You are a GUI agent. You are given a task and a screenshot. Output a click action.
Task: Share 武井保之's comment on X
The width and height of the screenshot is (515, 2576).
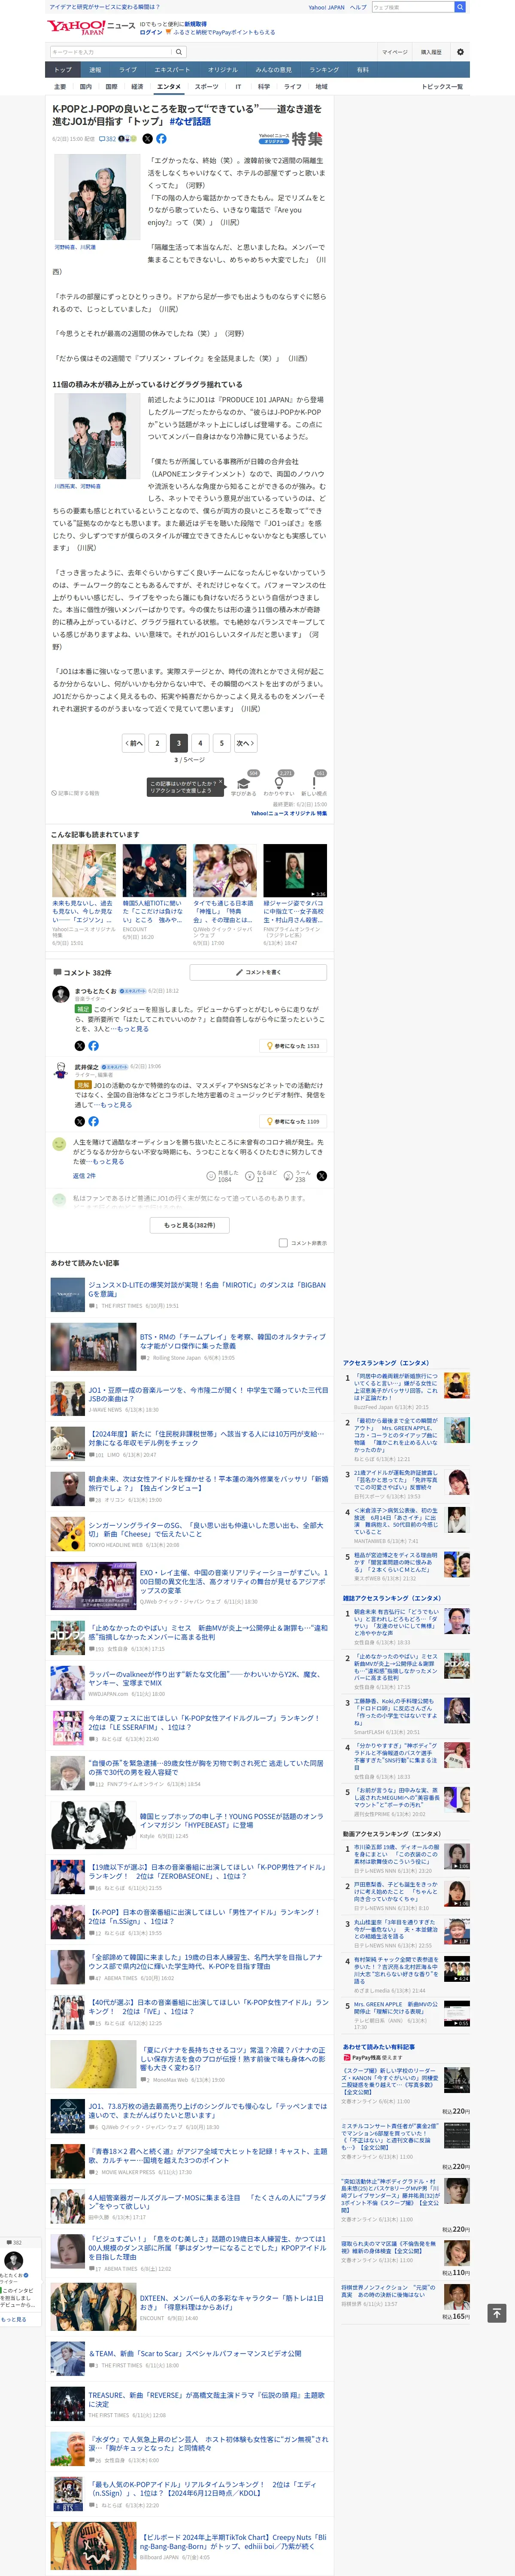(80, 1122)
